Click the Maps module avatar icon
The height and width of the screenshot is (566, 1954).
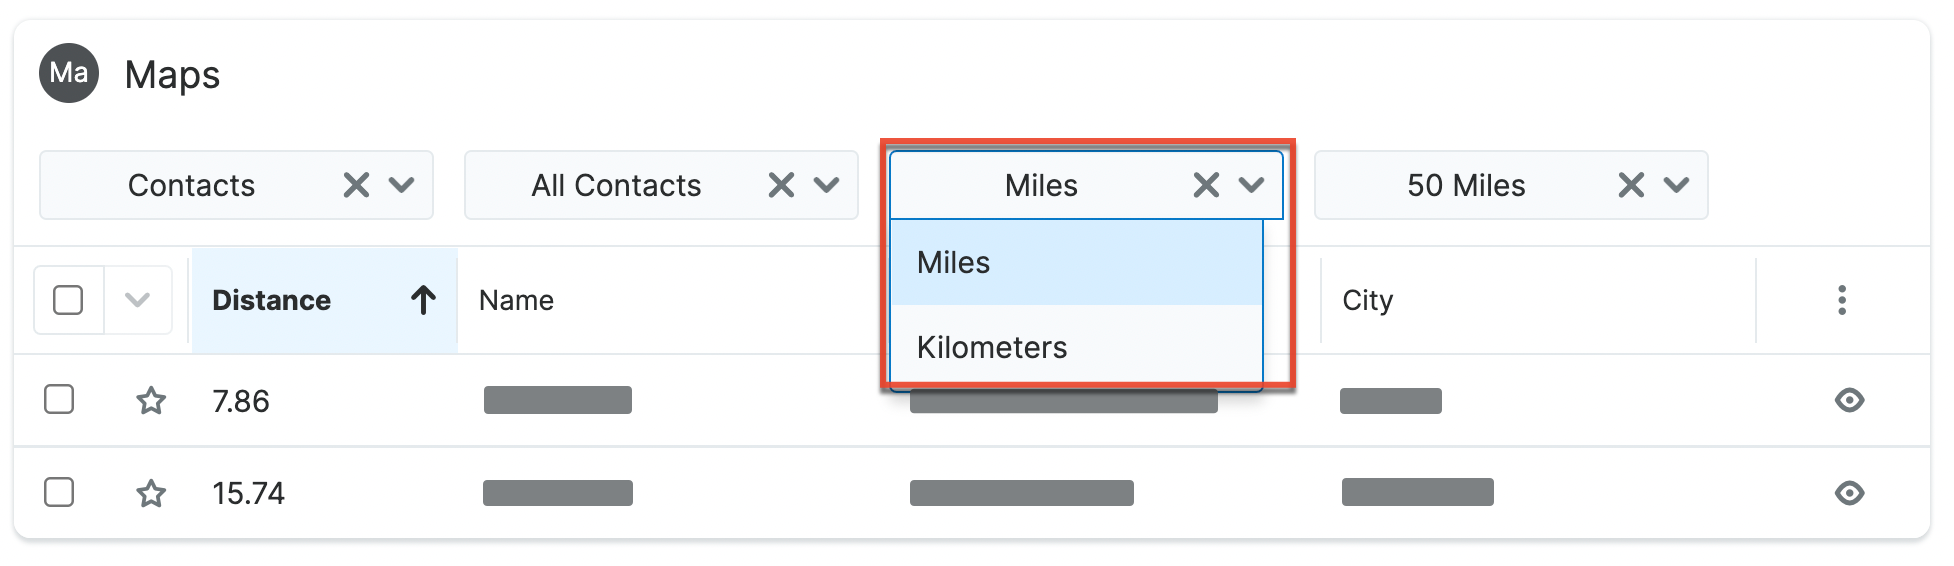point(69,73)
